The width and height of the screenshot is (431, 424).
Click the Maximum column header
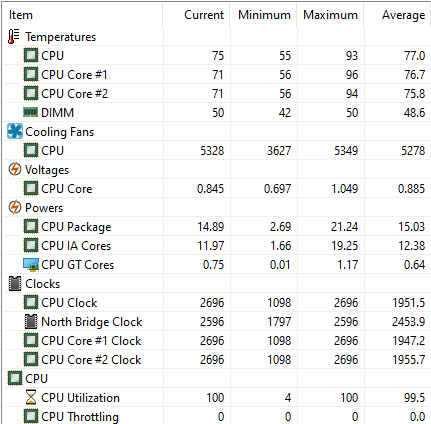click(330, 15)
